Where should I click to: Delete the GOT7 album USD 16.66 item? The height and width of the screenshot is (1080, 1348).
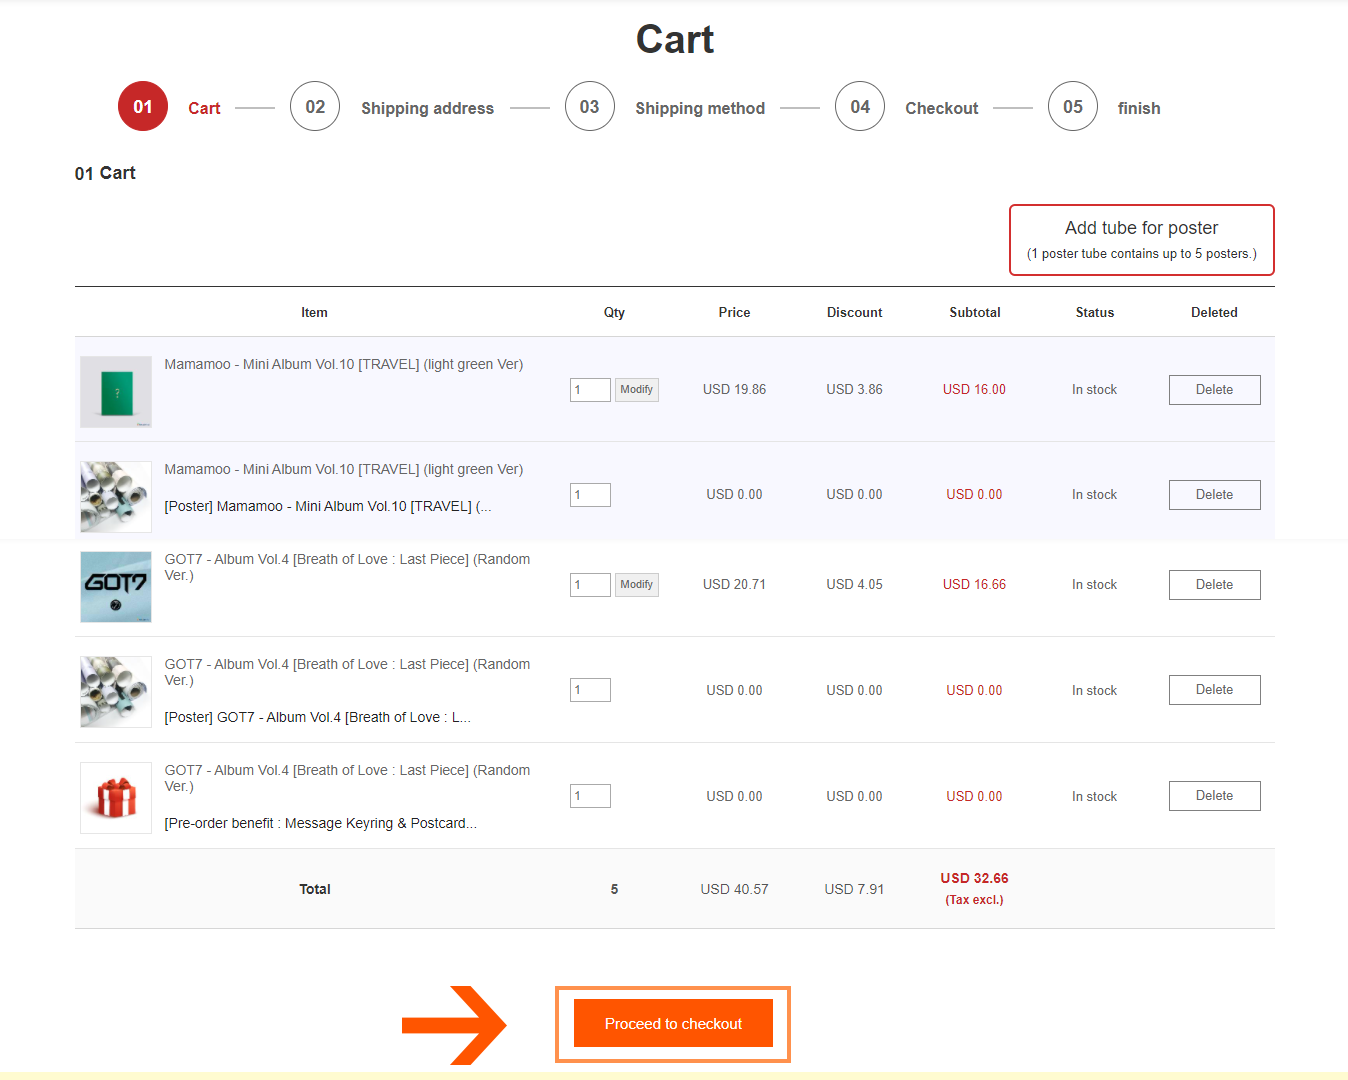tap(1215, 585)
